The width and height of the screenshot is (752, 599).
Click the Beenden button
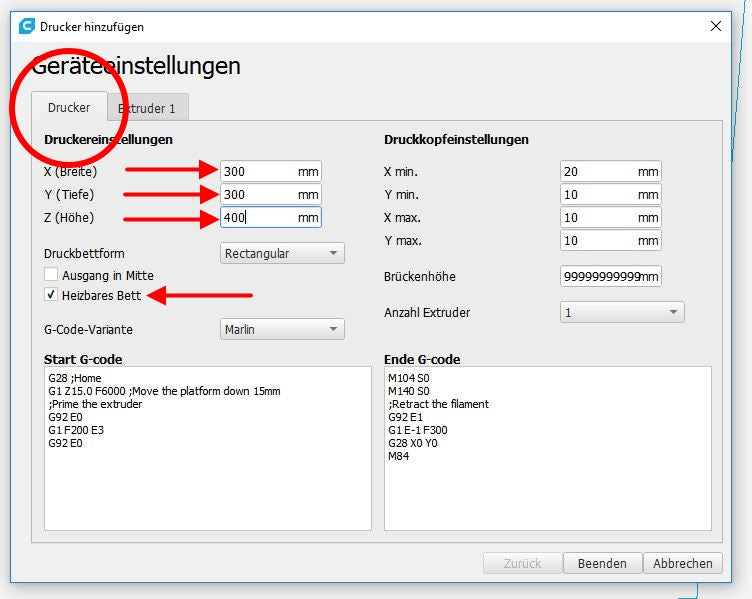[x=602, y=563]
